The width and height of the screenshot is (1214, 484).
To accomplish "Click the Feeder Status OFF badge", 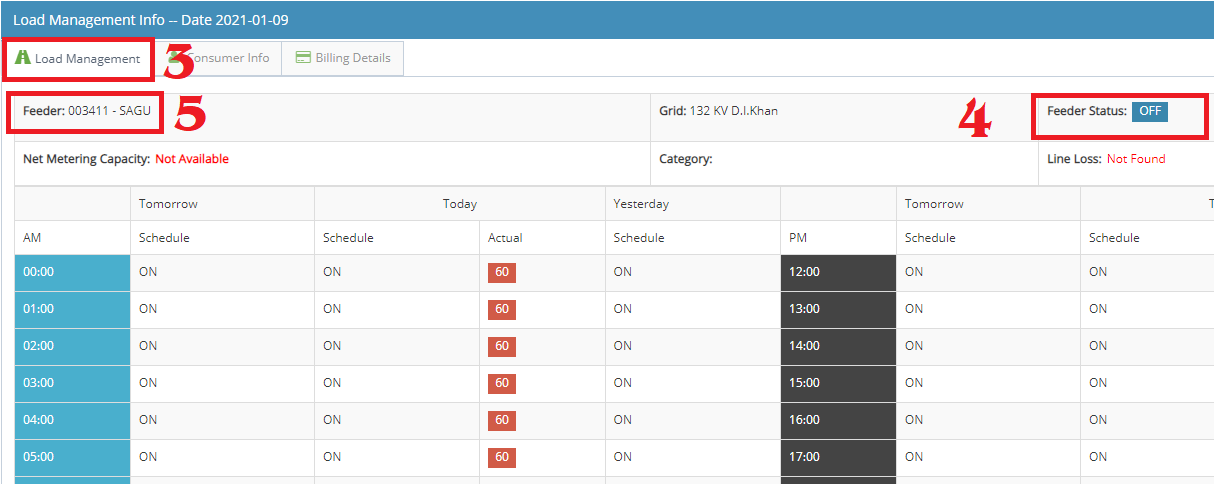I will pyautogui.click(x=1150, y=111).
